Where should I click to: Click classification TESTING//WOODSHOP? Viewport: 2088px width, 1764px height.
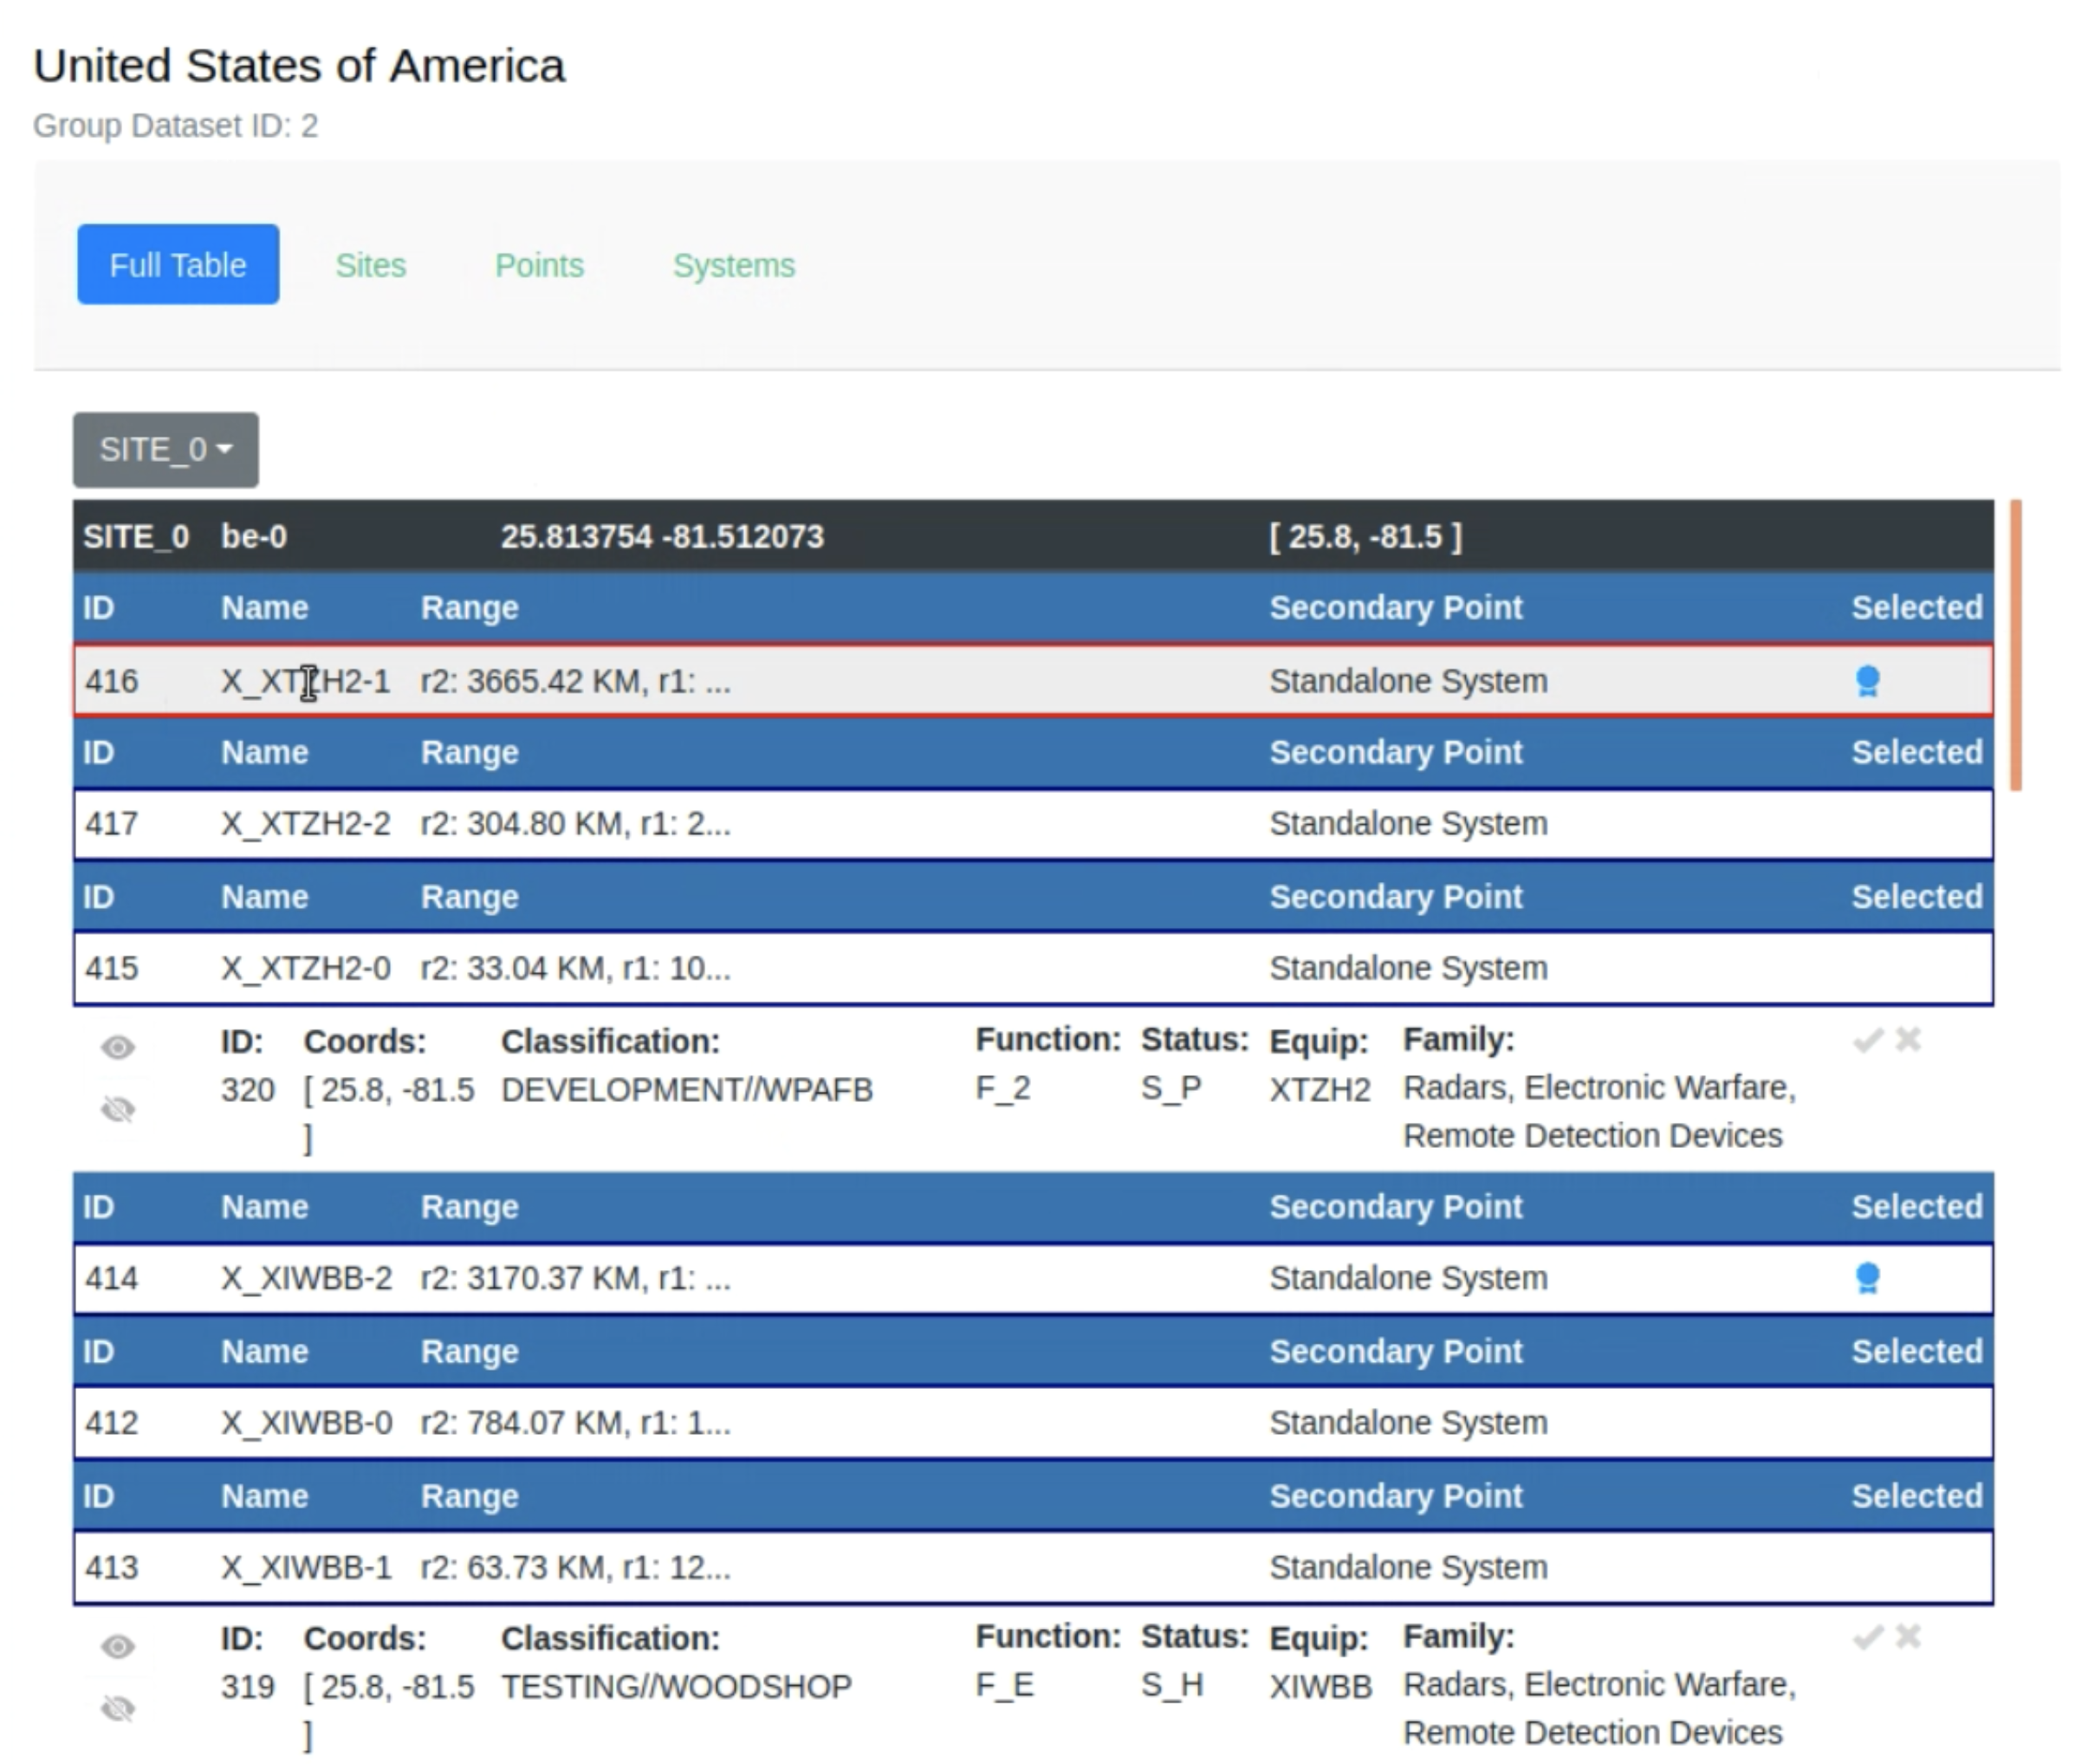coord(677,1687)
